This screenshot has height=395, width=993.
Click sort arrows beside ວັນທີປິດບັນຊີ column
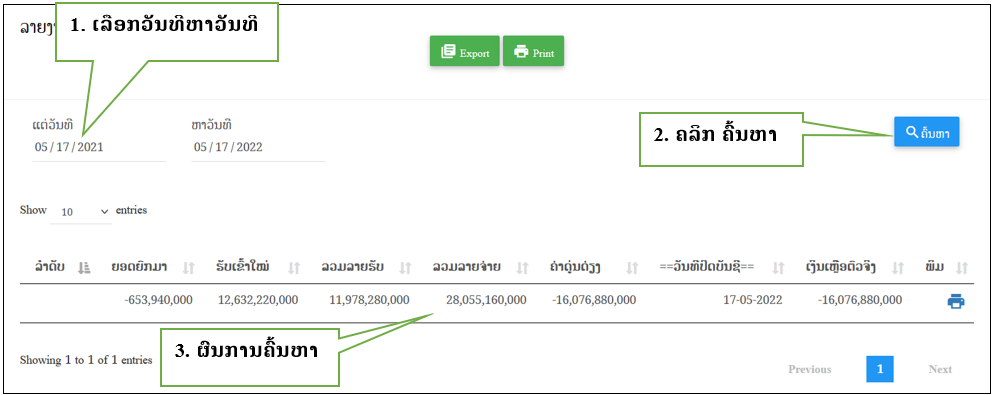(x=778, y=268)
